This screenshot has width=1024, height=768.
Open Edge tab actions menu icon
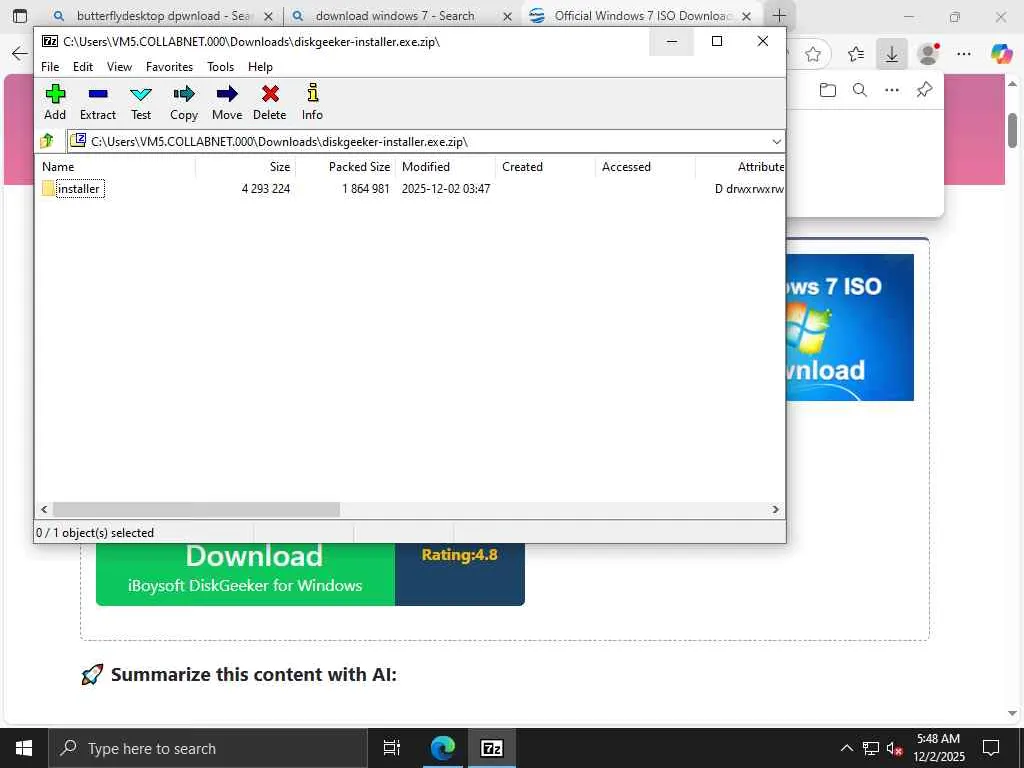[x=20, y=16]
